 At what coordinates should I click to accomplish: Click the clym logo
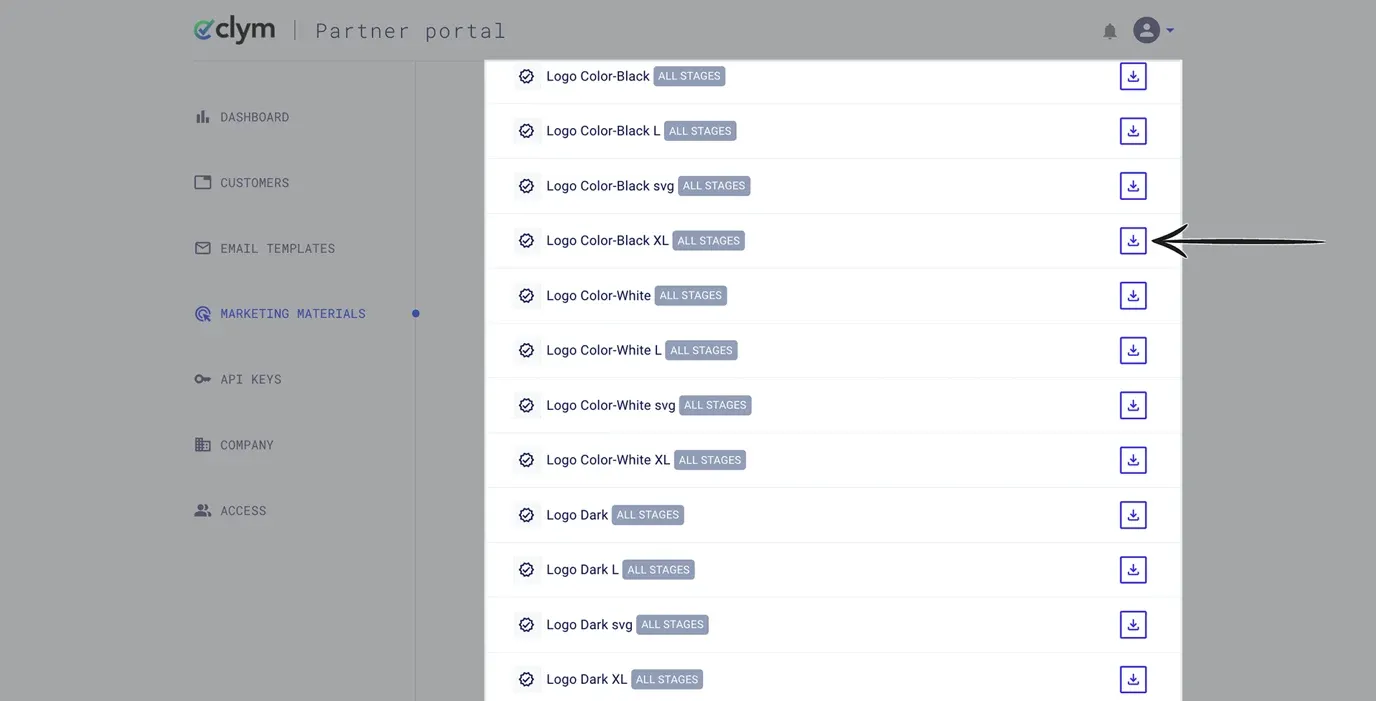pyautogui.click(x=234, y=30)
